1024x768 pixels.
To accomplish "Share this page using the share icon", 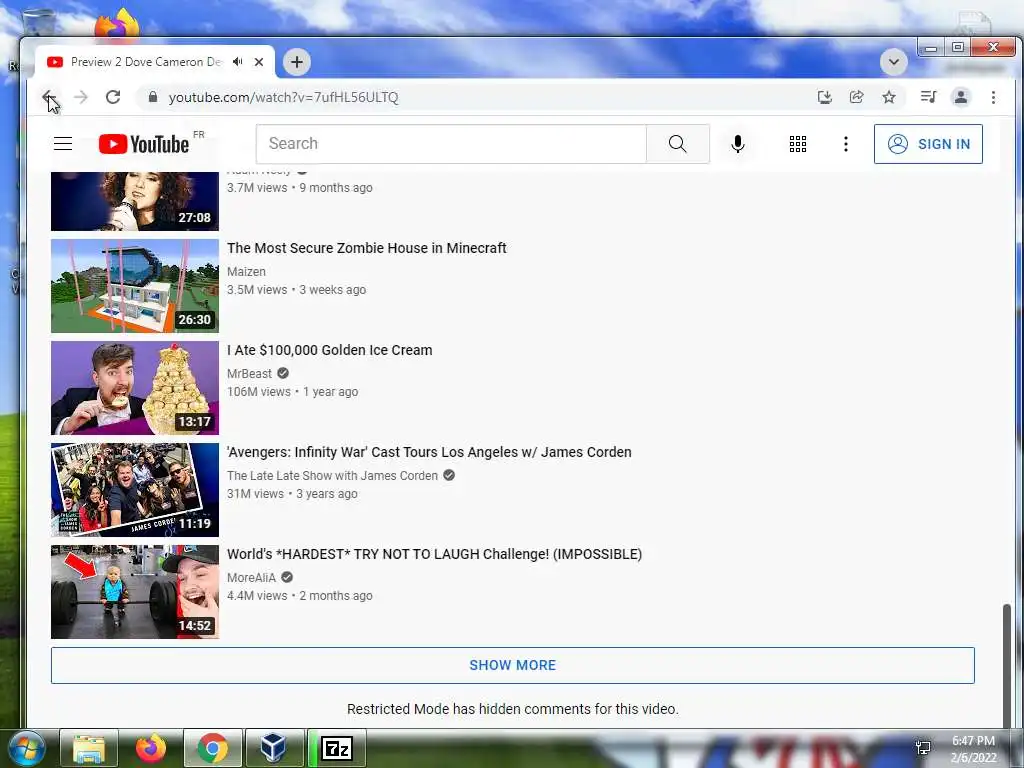I will (856, 97).
